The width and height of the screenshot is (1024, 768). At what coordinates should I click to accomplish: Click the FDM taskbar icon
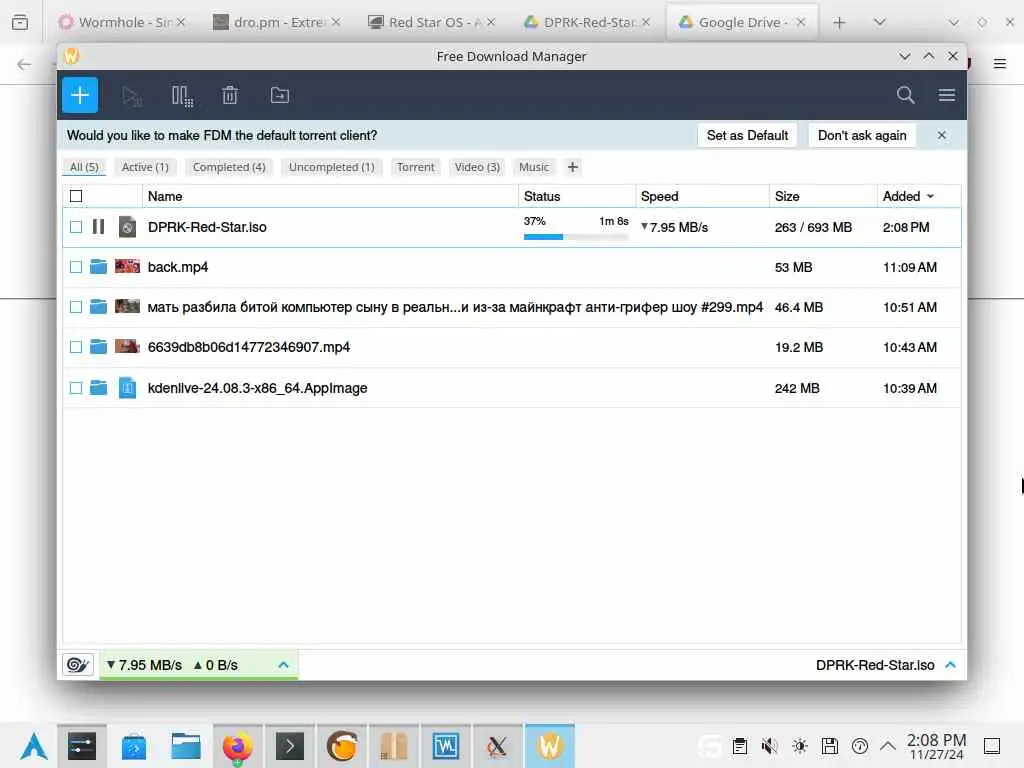(x=550, y=746)
